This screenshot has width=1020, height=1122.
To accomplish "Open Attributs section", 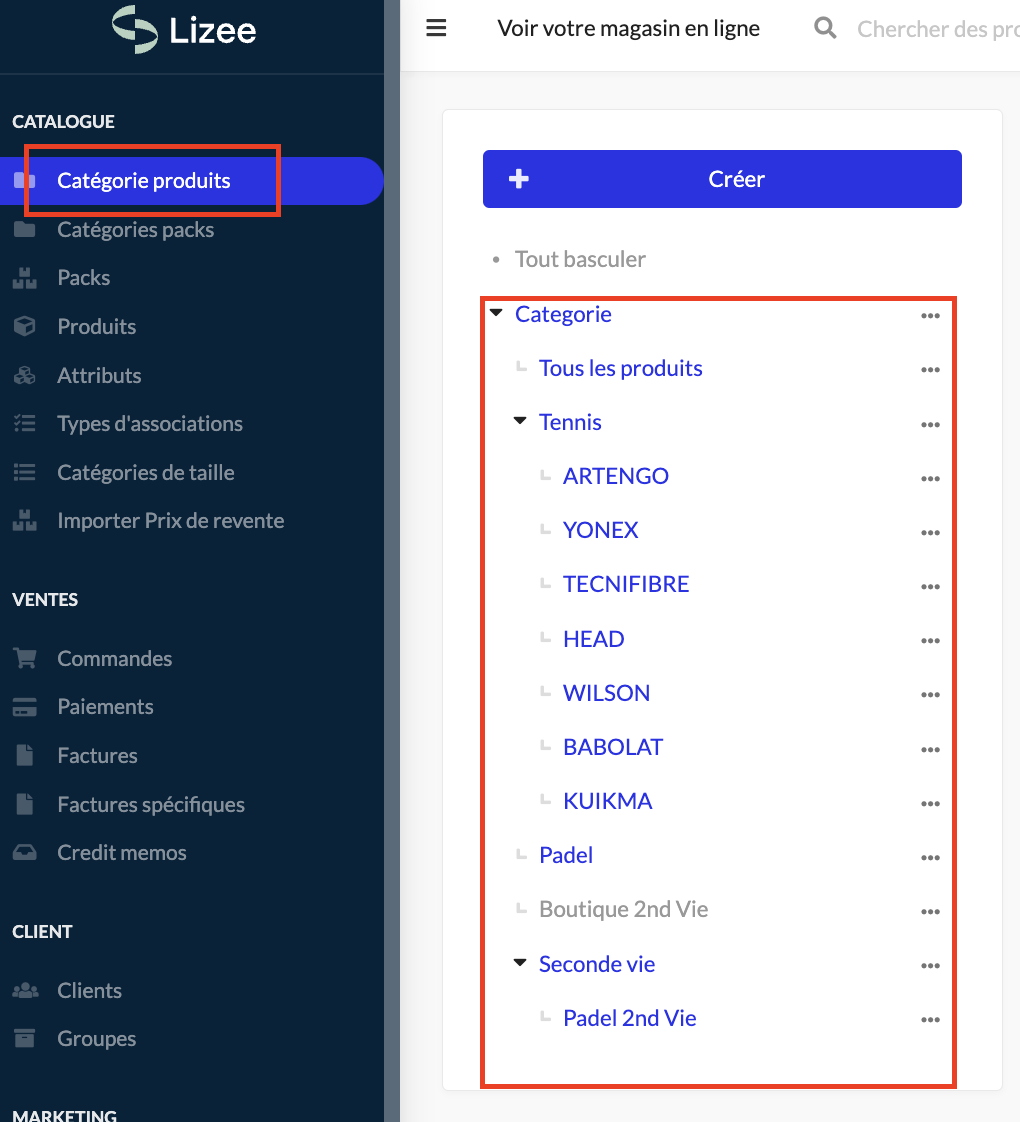I will pyautogui.click(x=99, y=375).
